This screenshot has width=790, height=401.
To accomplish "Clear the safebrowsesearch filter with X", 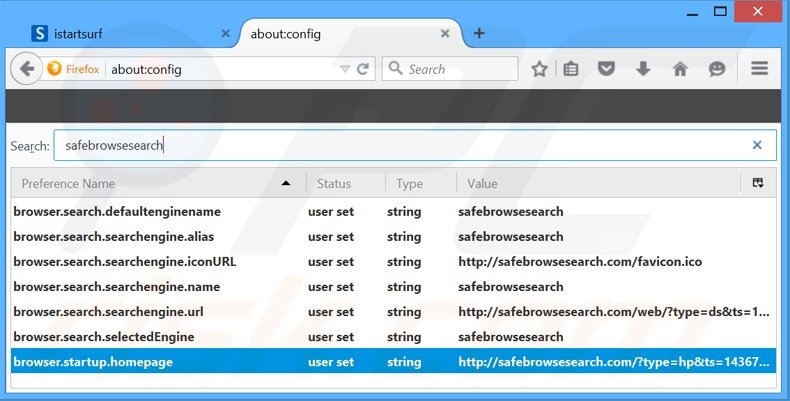I will [757, 145].
